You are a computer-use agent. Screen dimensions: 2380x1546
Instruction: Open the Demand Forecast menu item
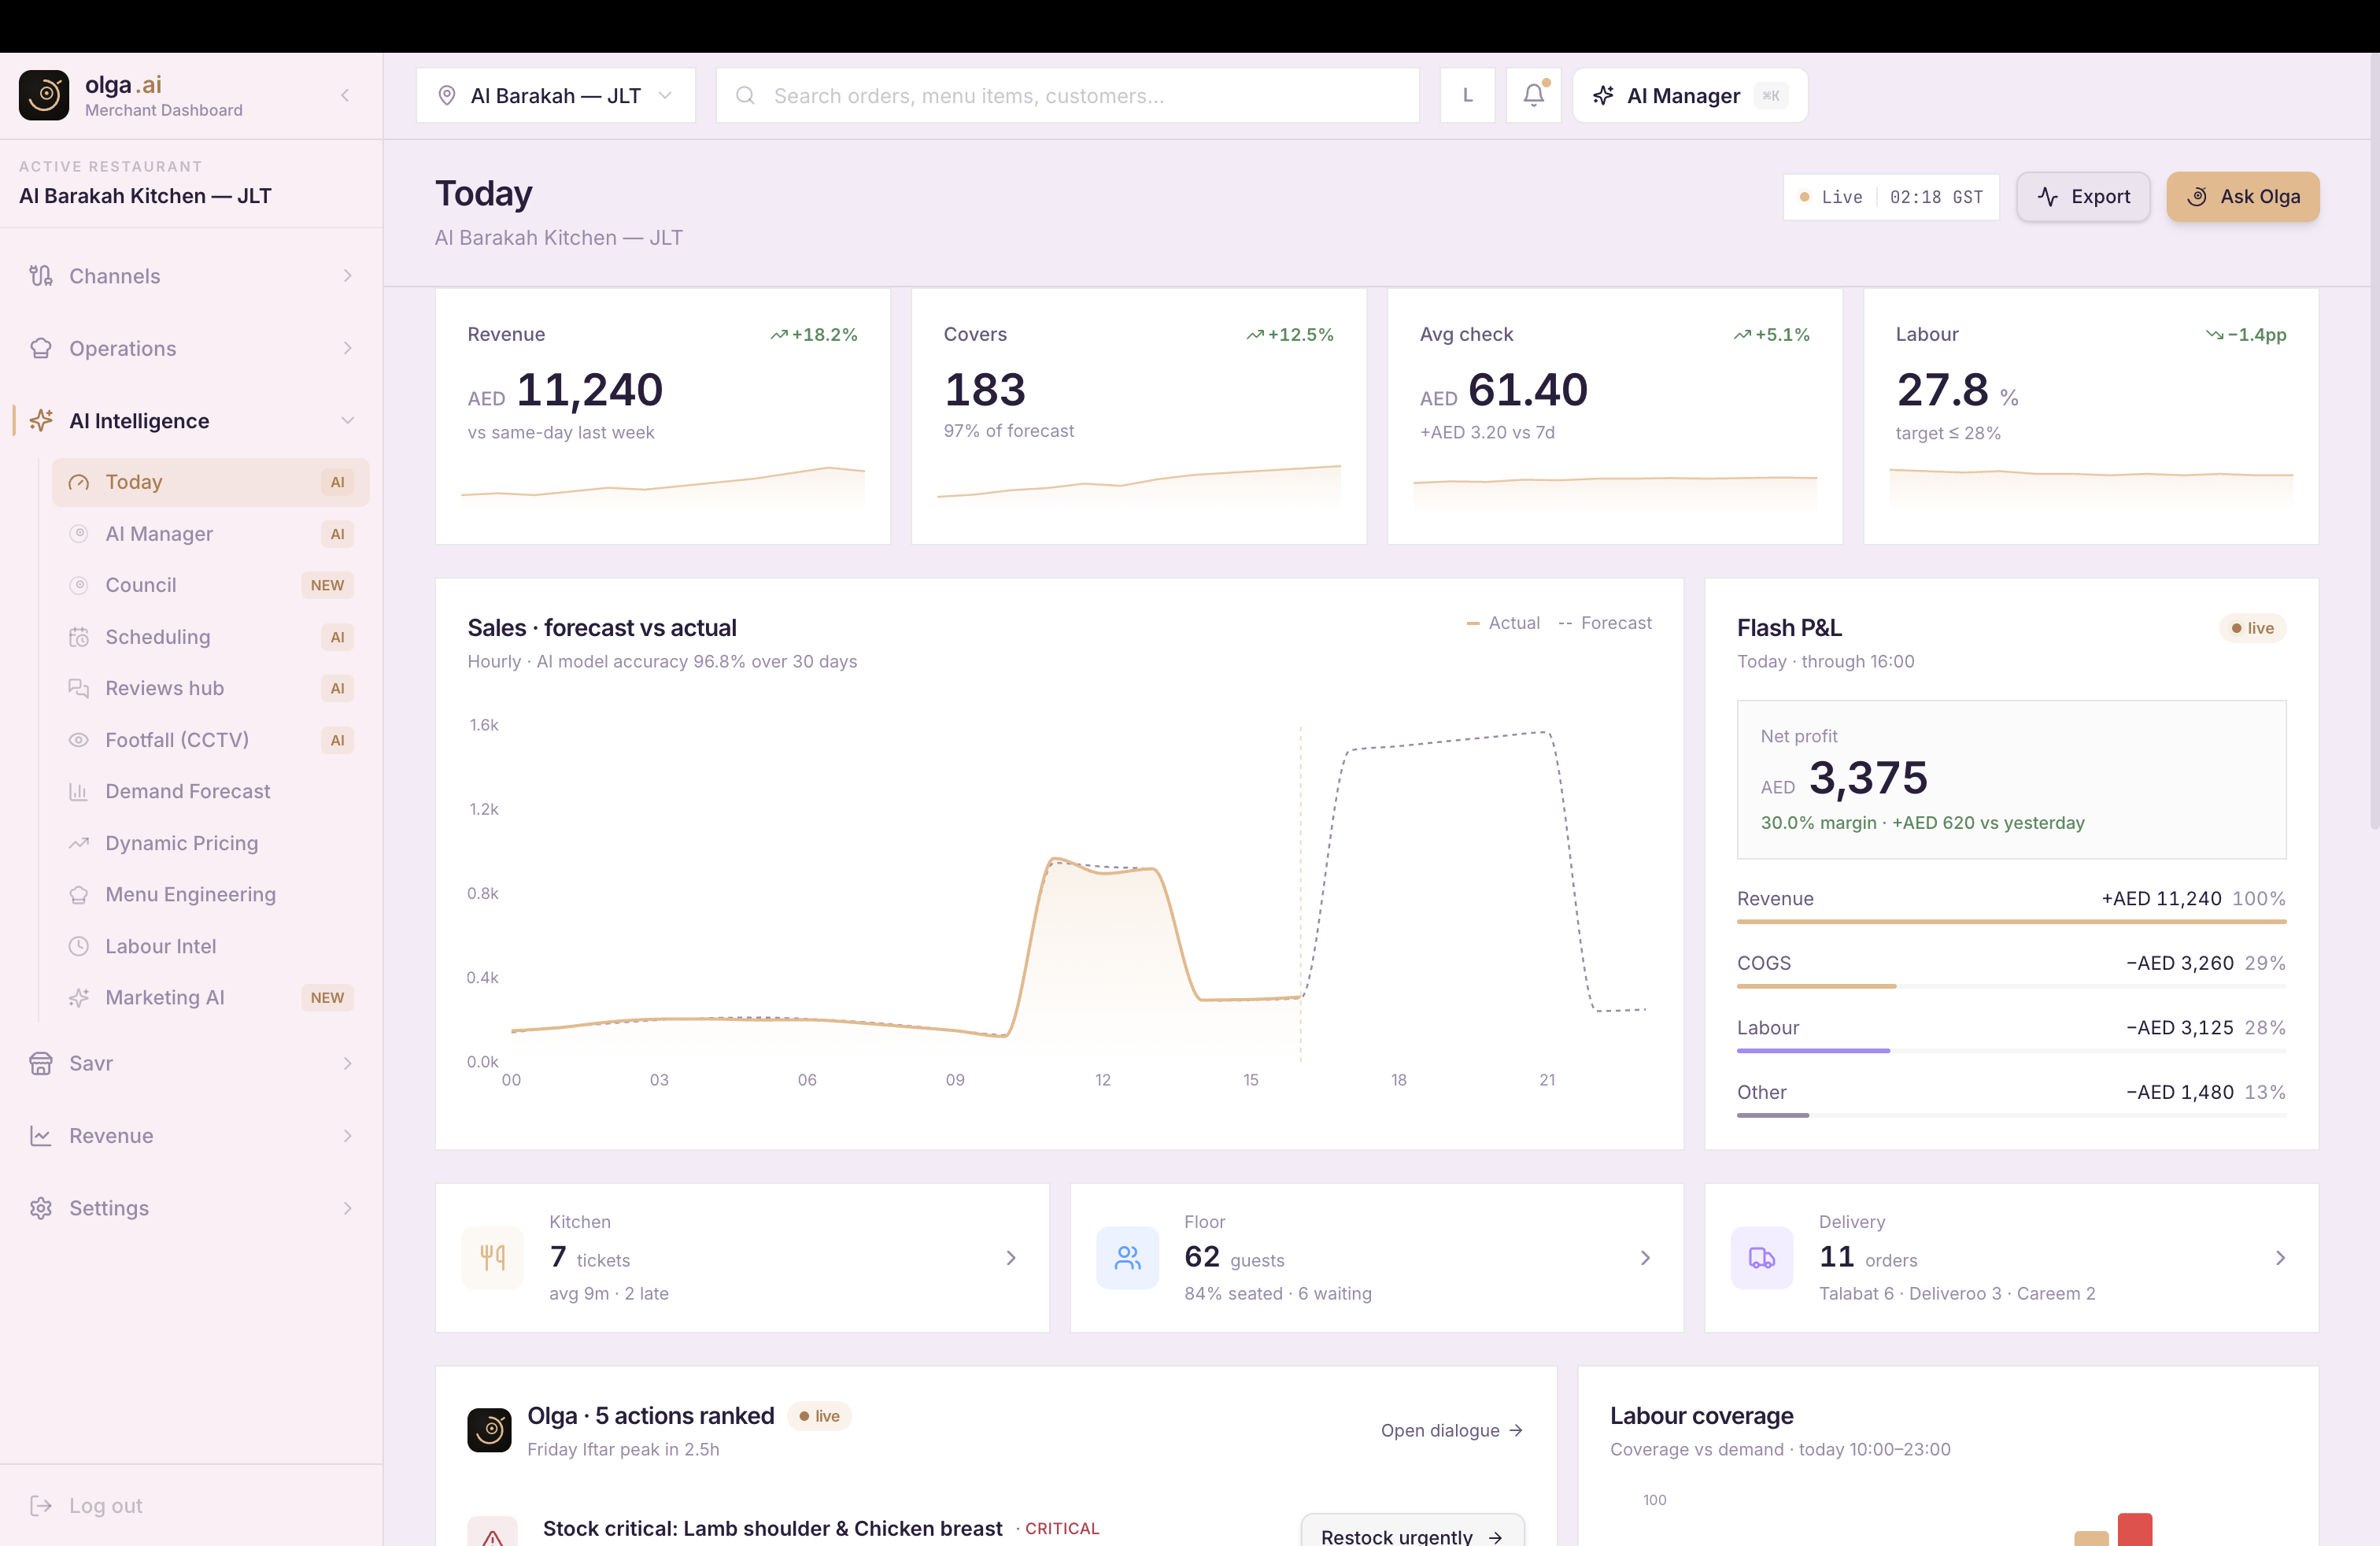pyautogui.click(x=188, y=791)
